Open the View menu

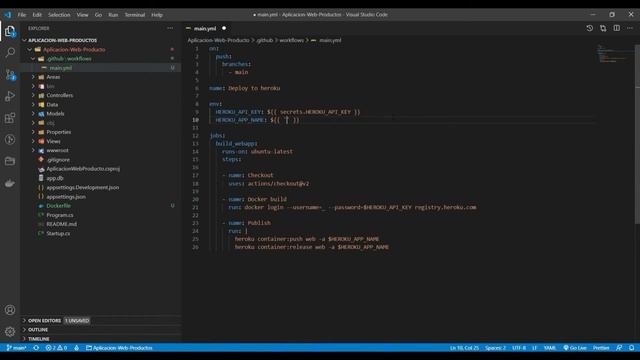pos(82,15)
